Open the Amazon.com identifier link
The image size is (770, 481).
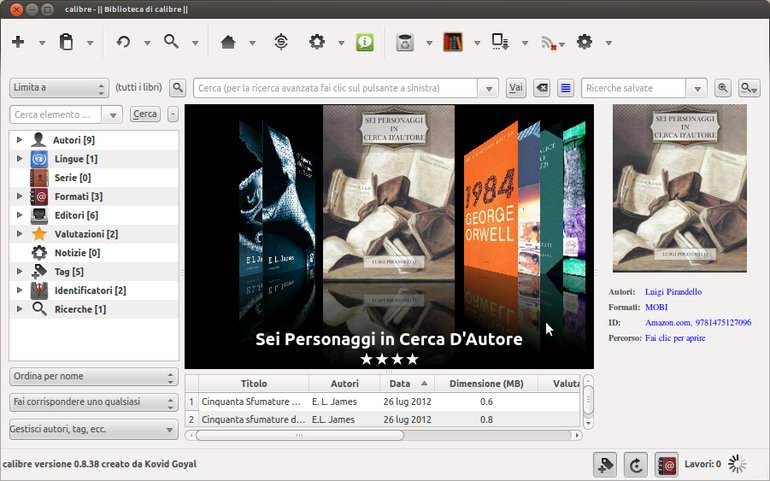pyautogui.click(x=667, y=323)
